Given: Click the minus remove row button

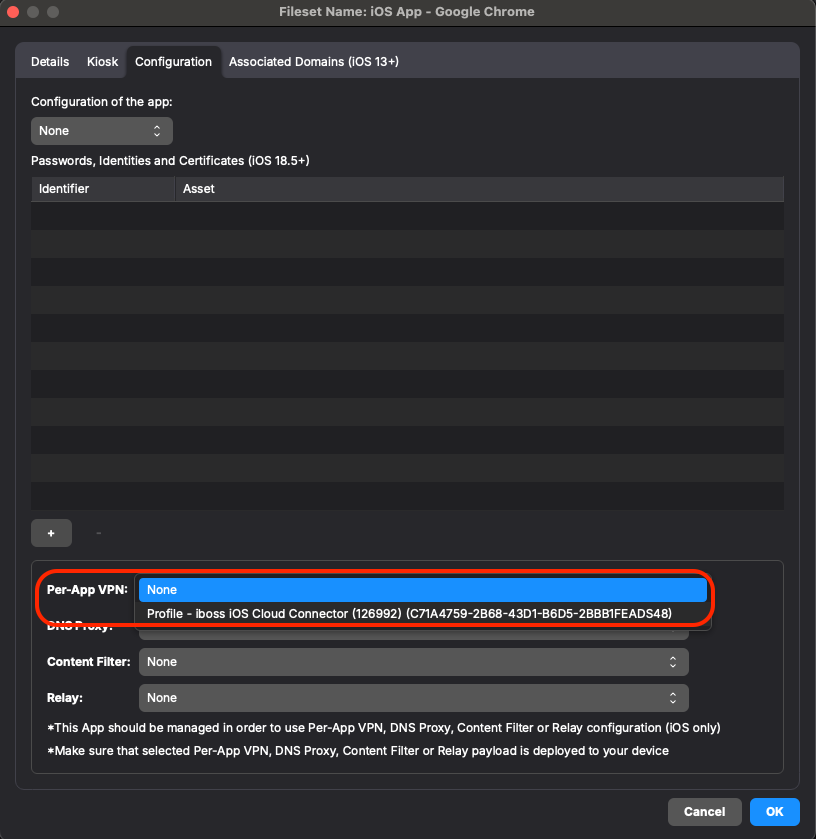Looking at the screenshot, I should [x=98, y=533].
